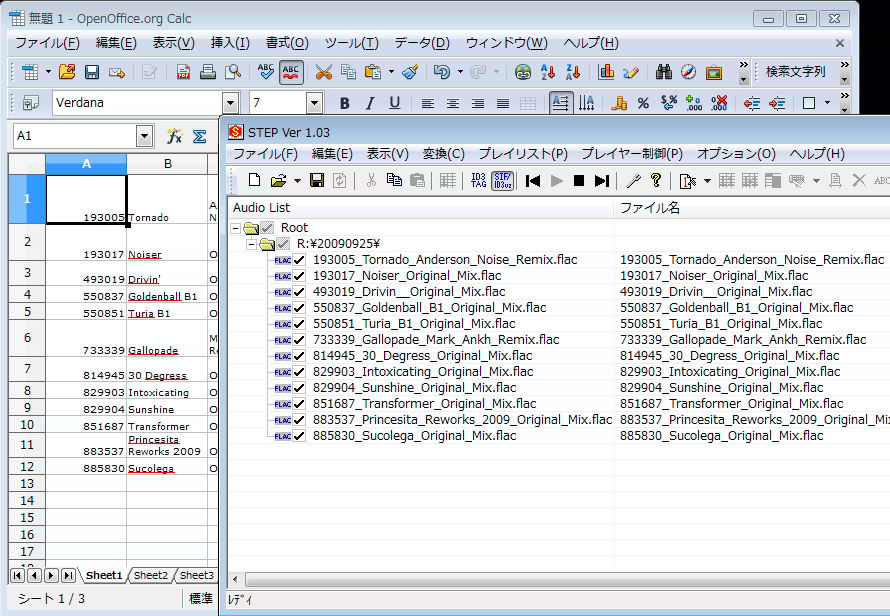The height and width of the screenshot is (616, 890).
Task: Uncheck 885830_Sucolega_Original_Mix.flac
Action: tap(299, 436)
